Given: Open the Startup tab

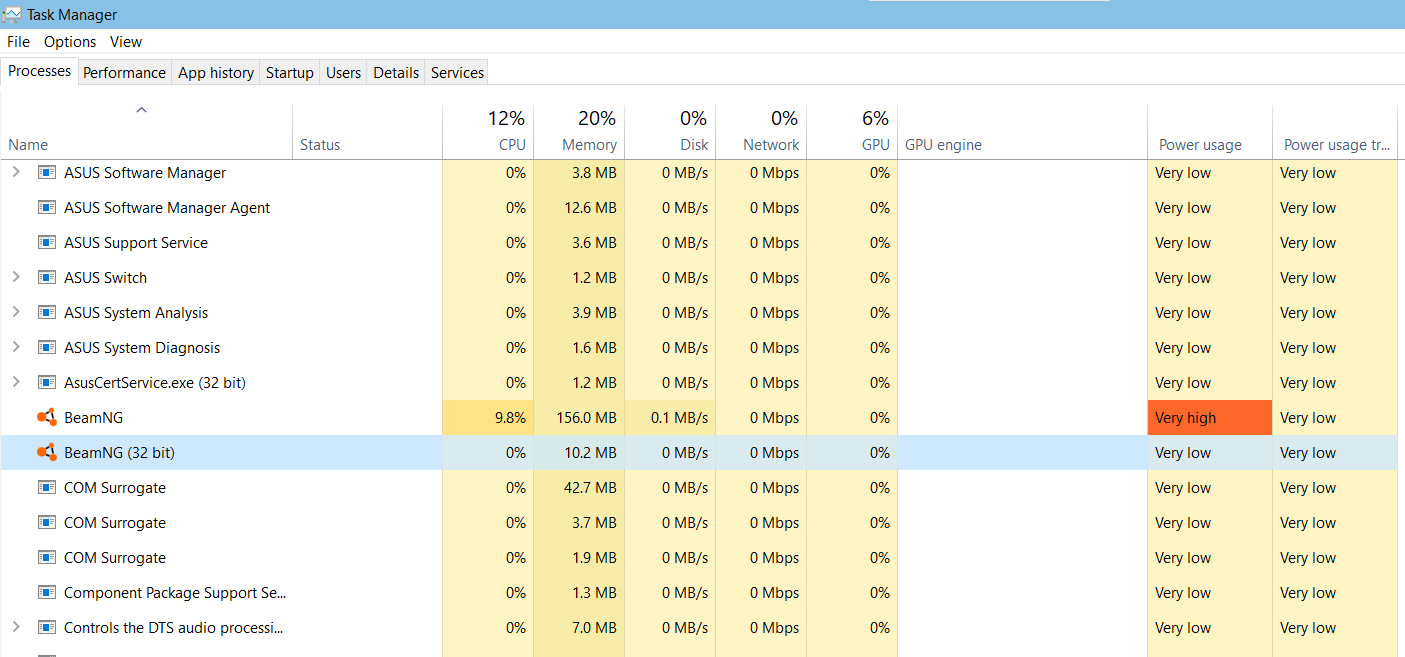Looking at the screenshot, I should [x=289, y=73].
